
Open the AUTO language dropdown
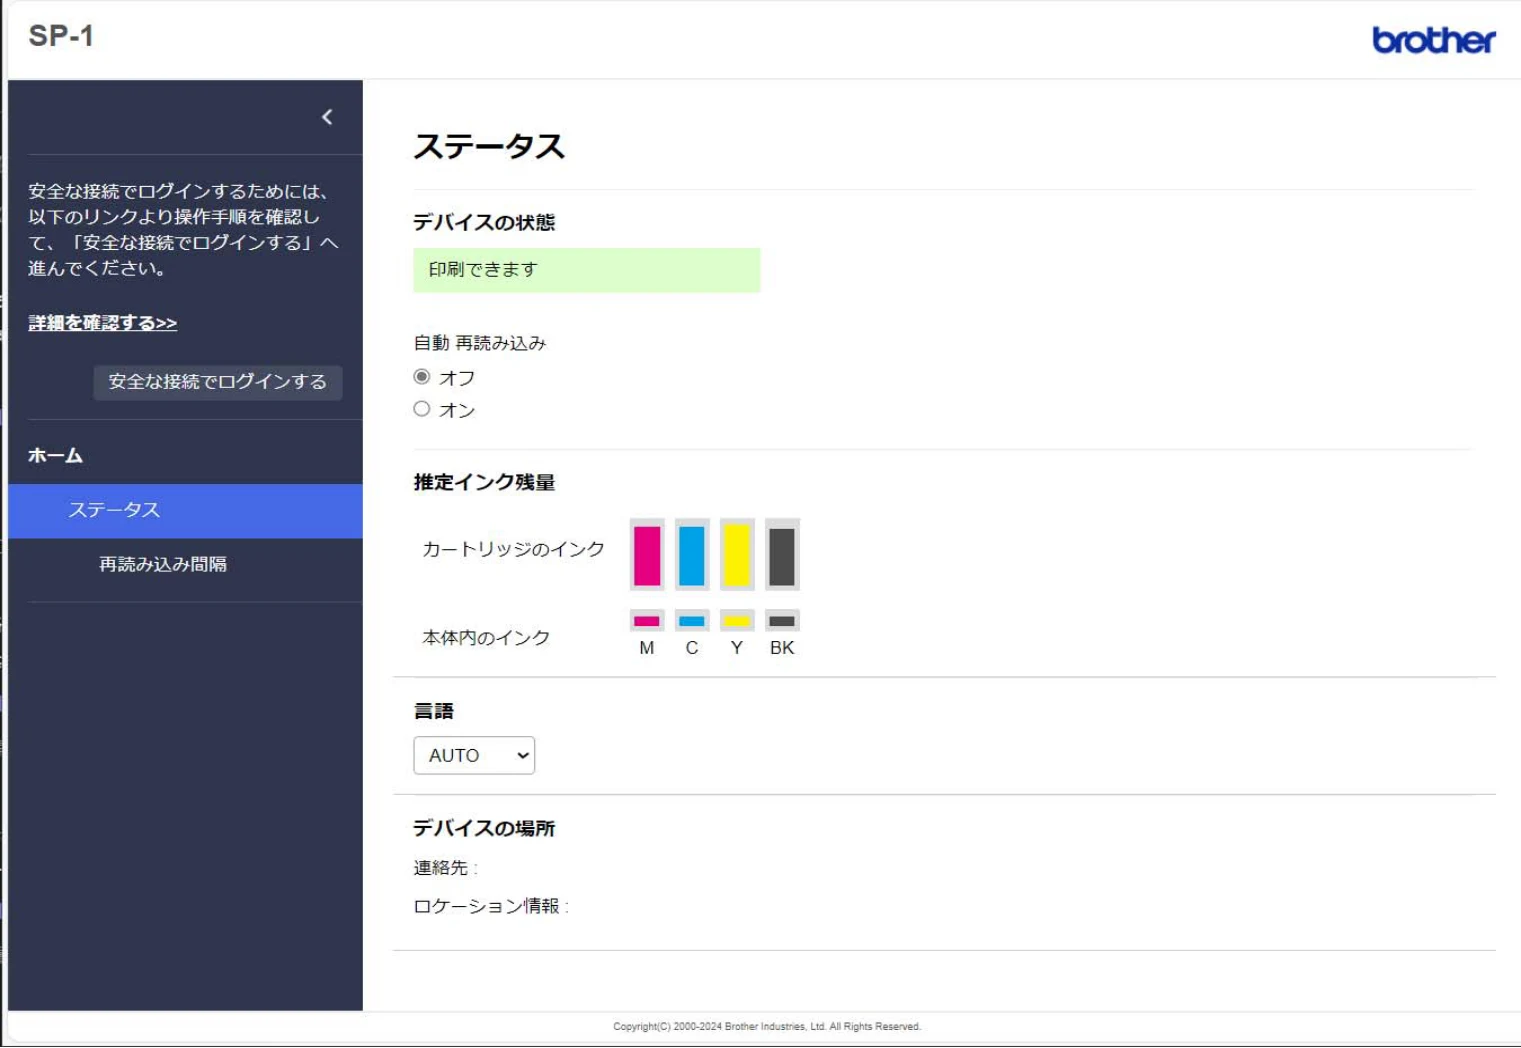click(474, 755)
